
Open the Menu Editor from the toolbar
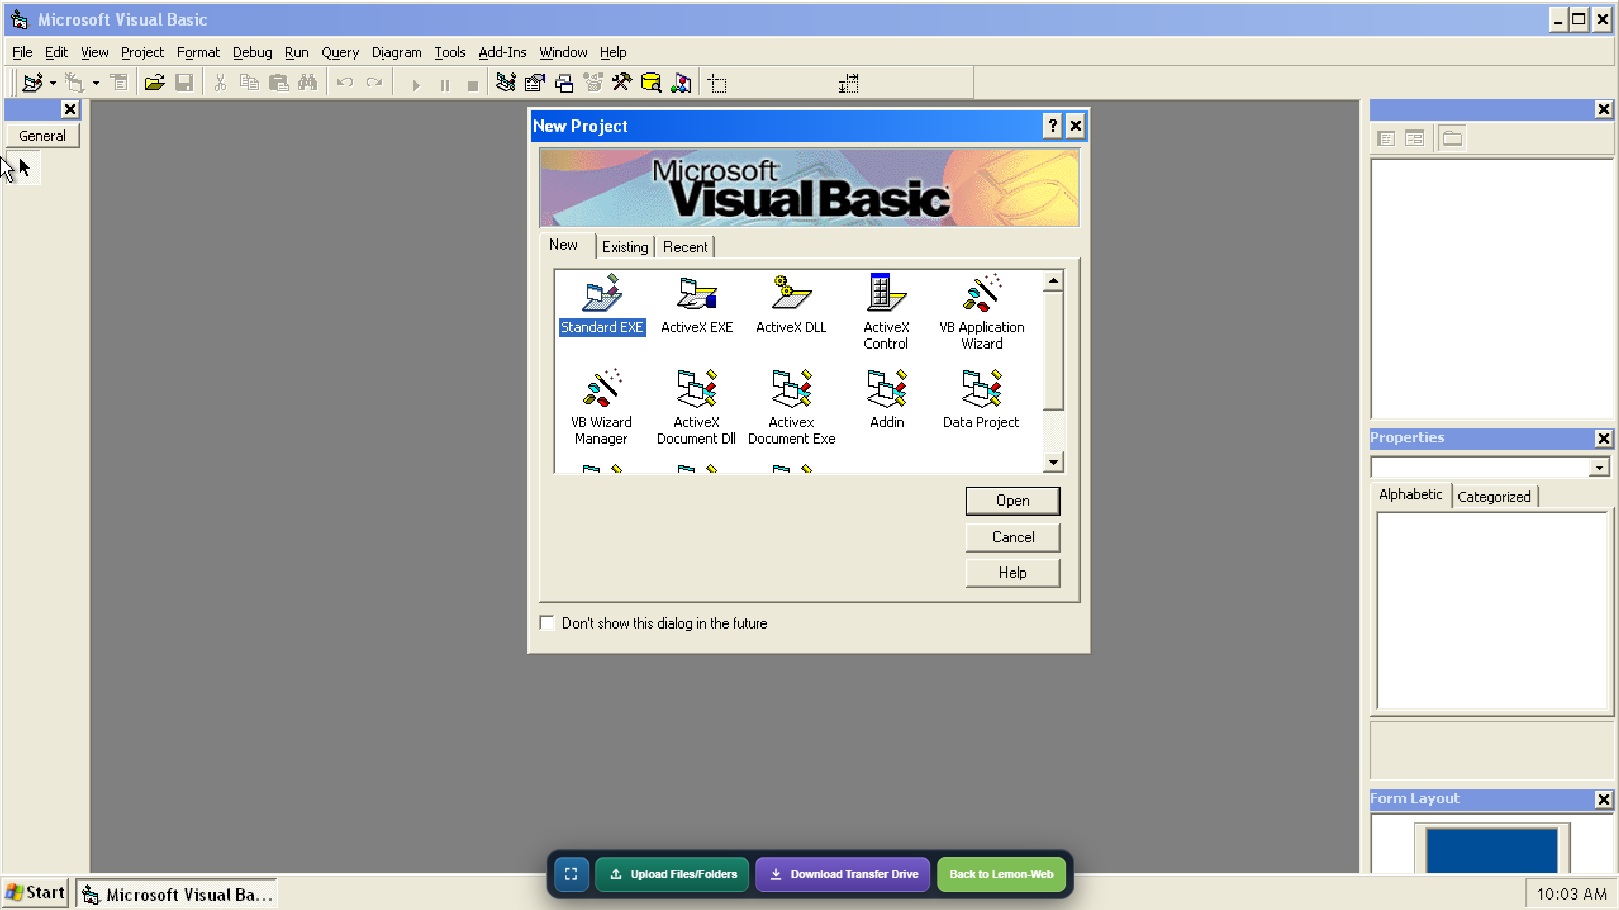[x=119, y=83]
